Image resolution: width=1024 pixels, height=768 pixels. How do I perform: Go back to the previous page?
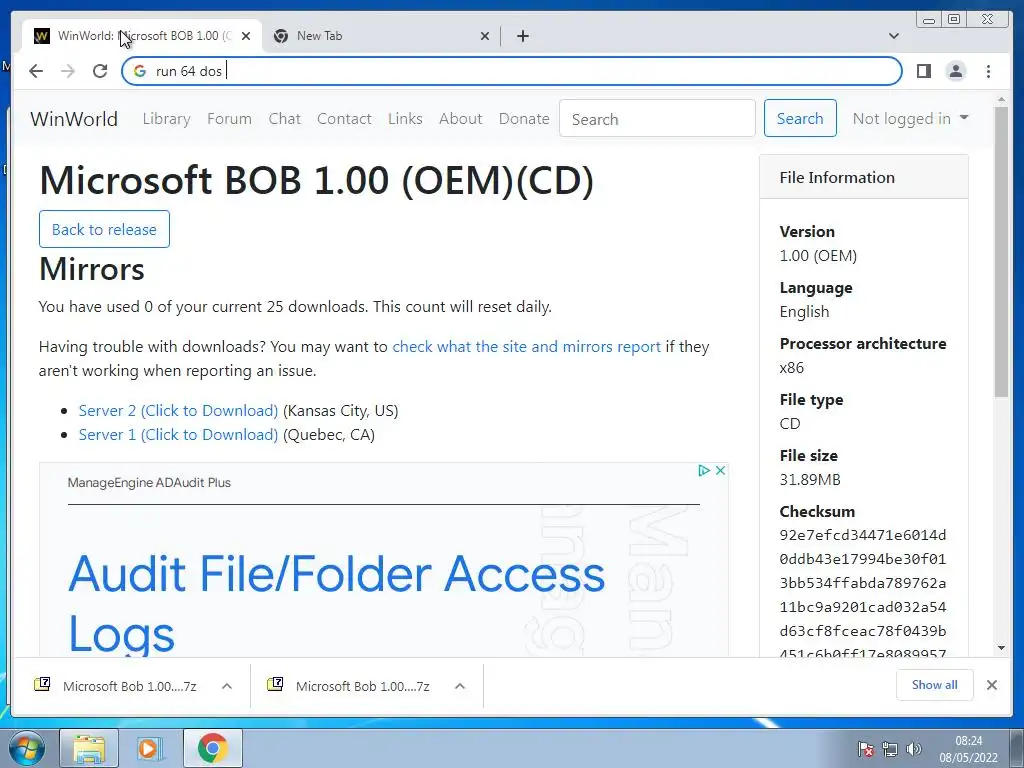(36, 71)
